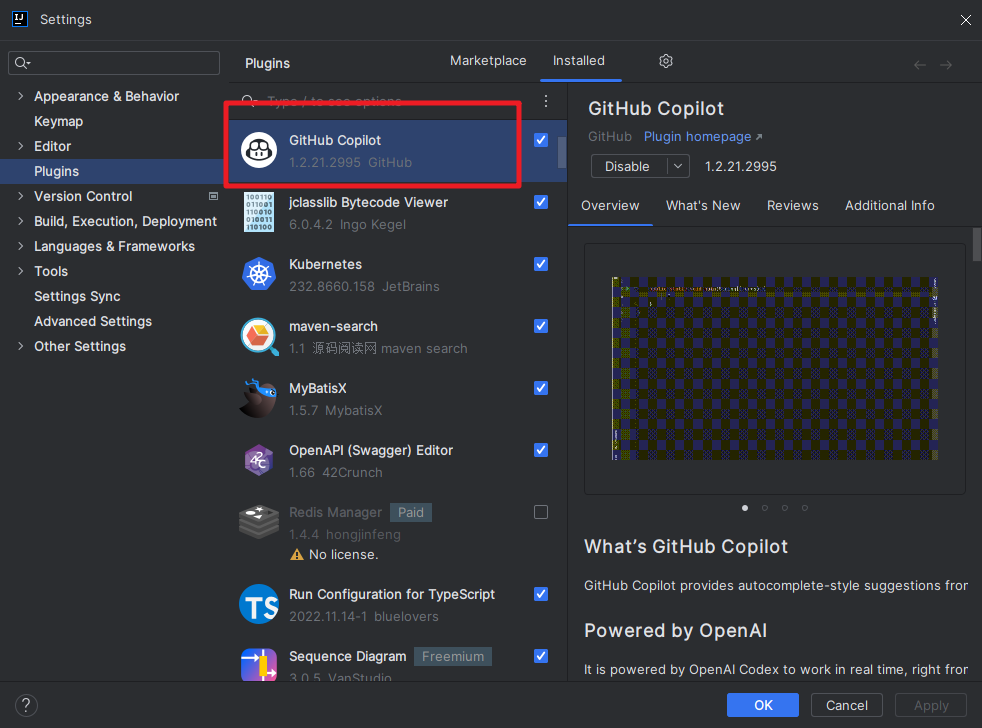The width and height of the screenshot is (982, 728).
Task: Click the No license warning icon
Action: (x=297, y=554)
